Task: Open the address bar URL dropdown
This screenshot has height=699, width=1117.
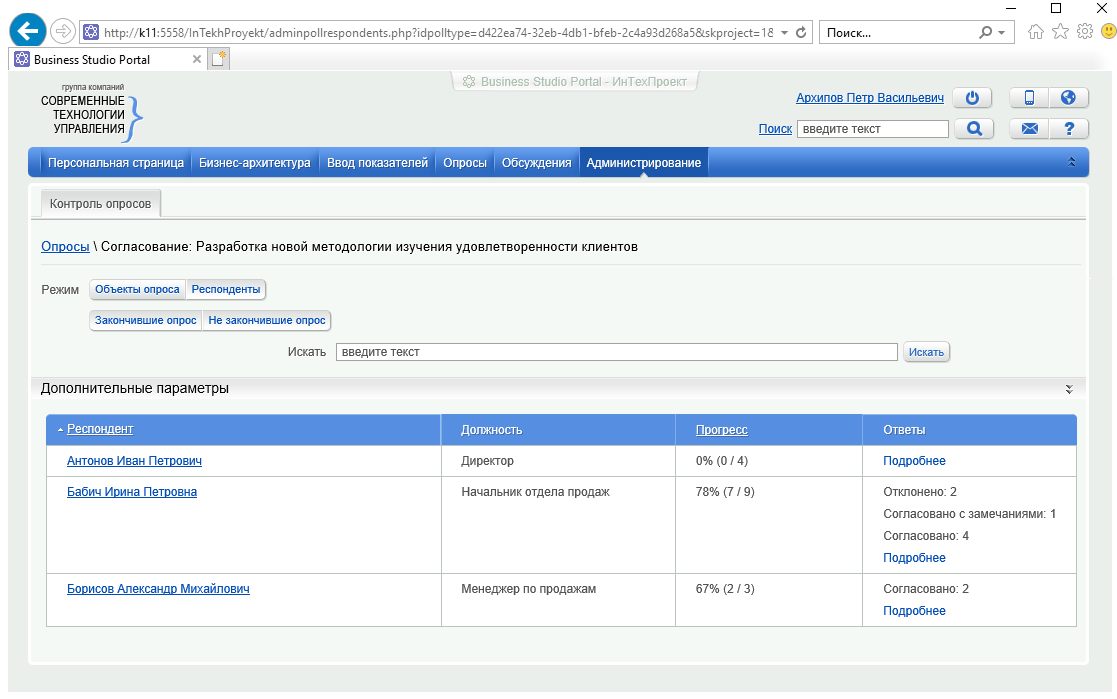Action: (x=783, y=32)
